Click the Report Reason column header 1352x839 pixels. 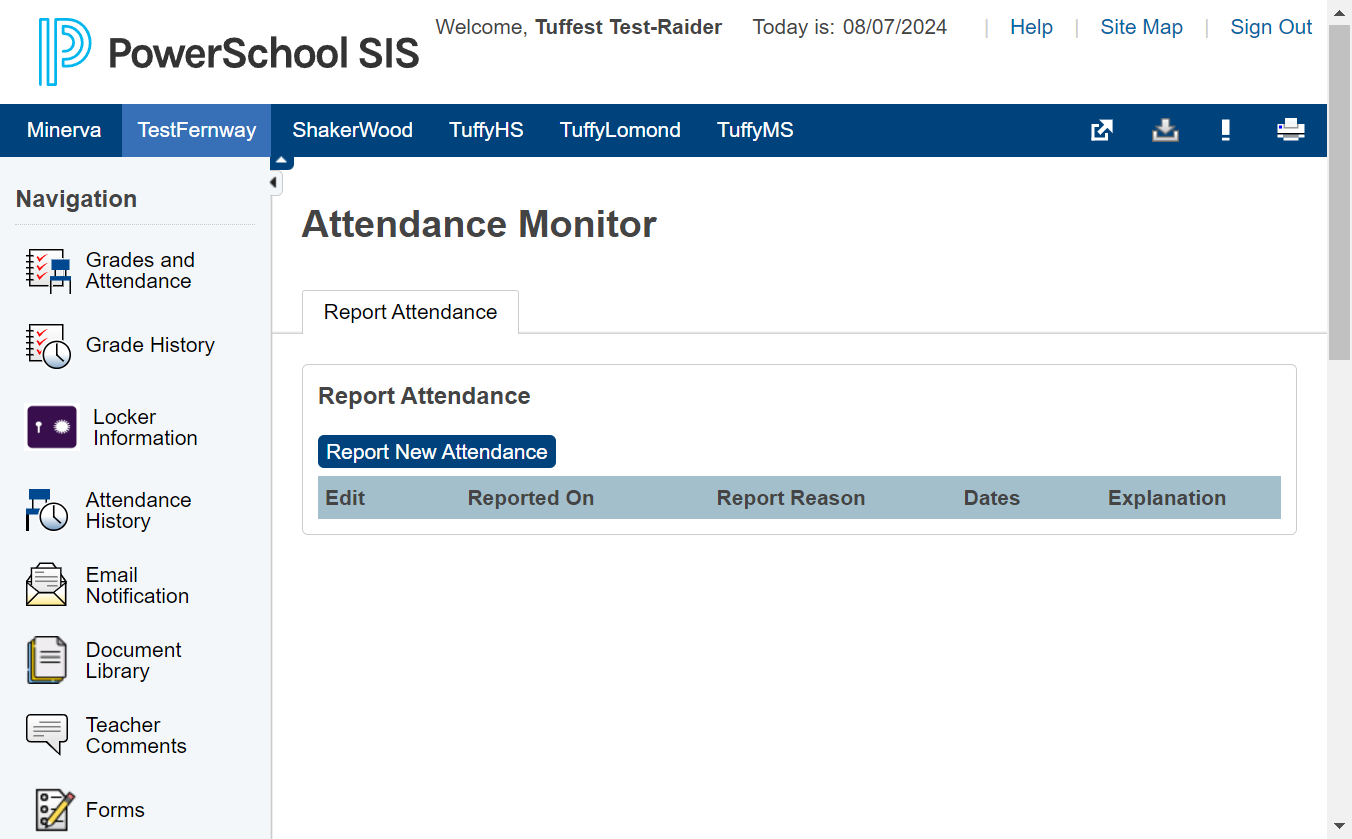pos(791,498)
